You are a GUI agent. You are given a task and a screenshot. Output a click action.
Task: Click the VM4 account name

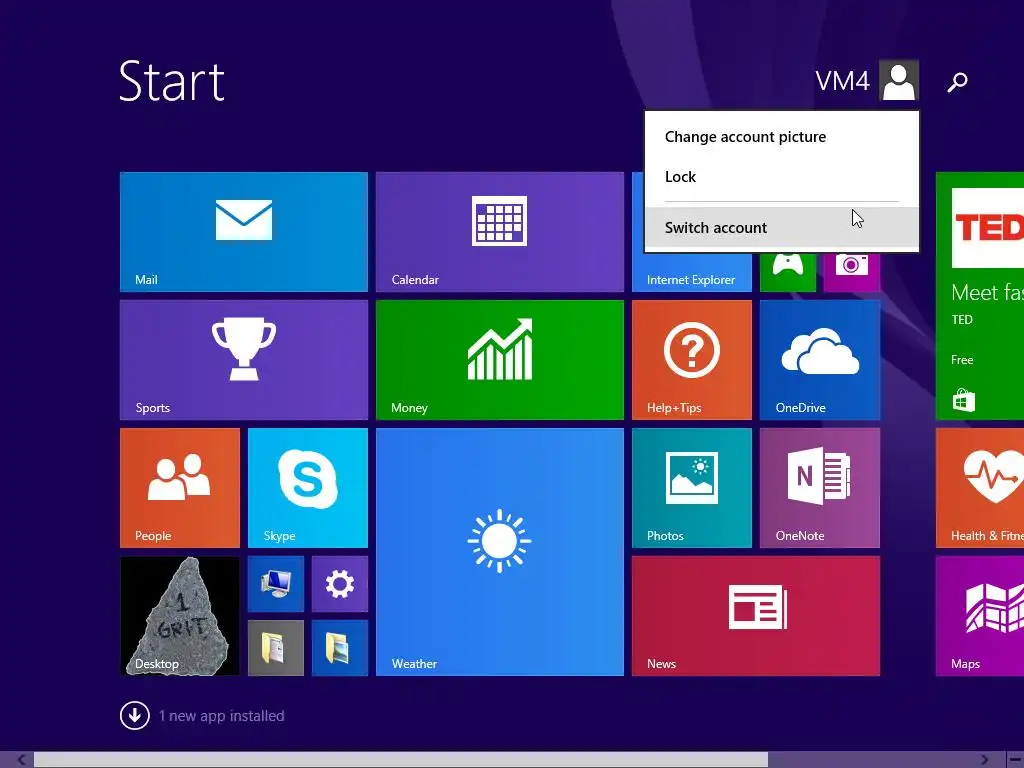click(x=842, y=81)
